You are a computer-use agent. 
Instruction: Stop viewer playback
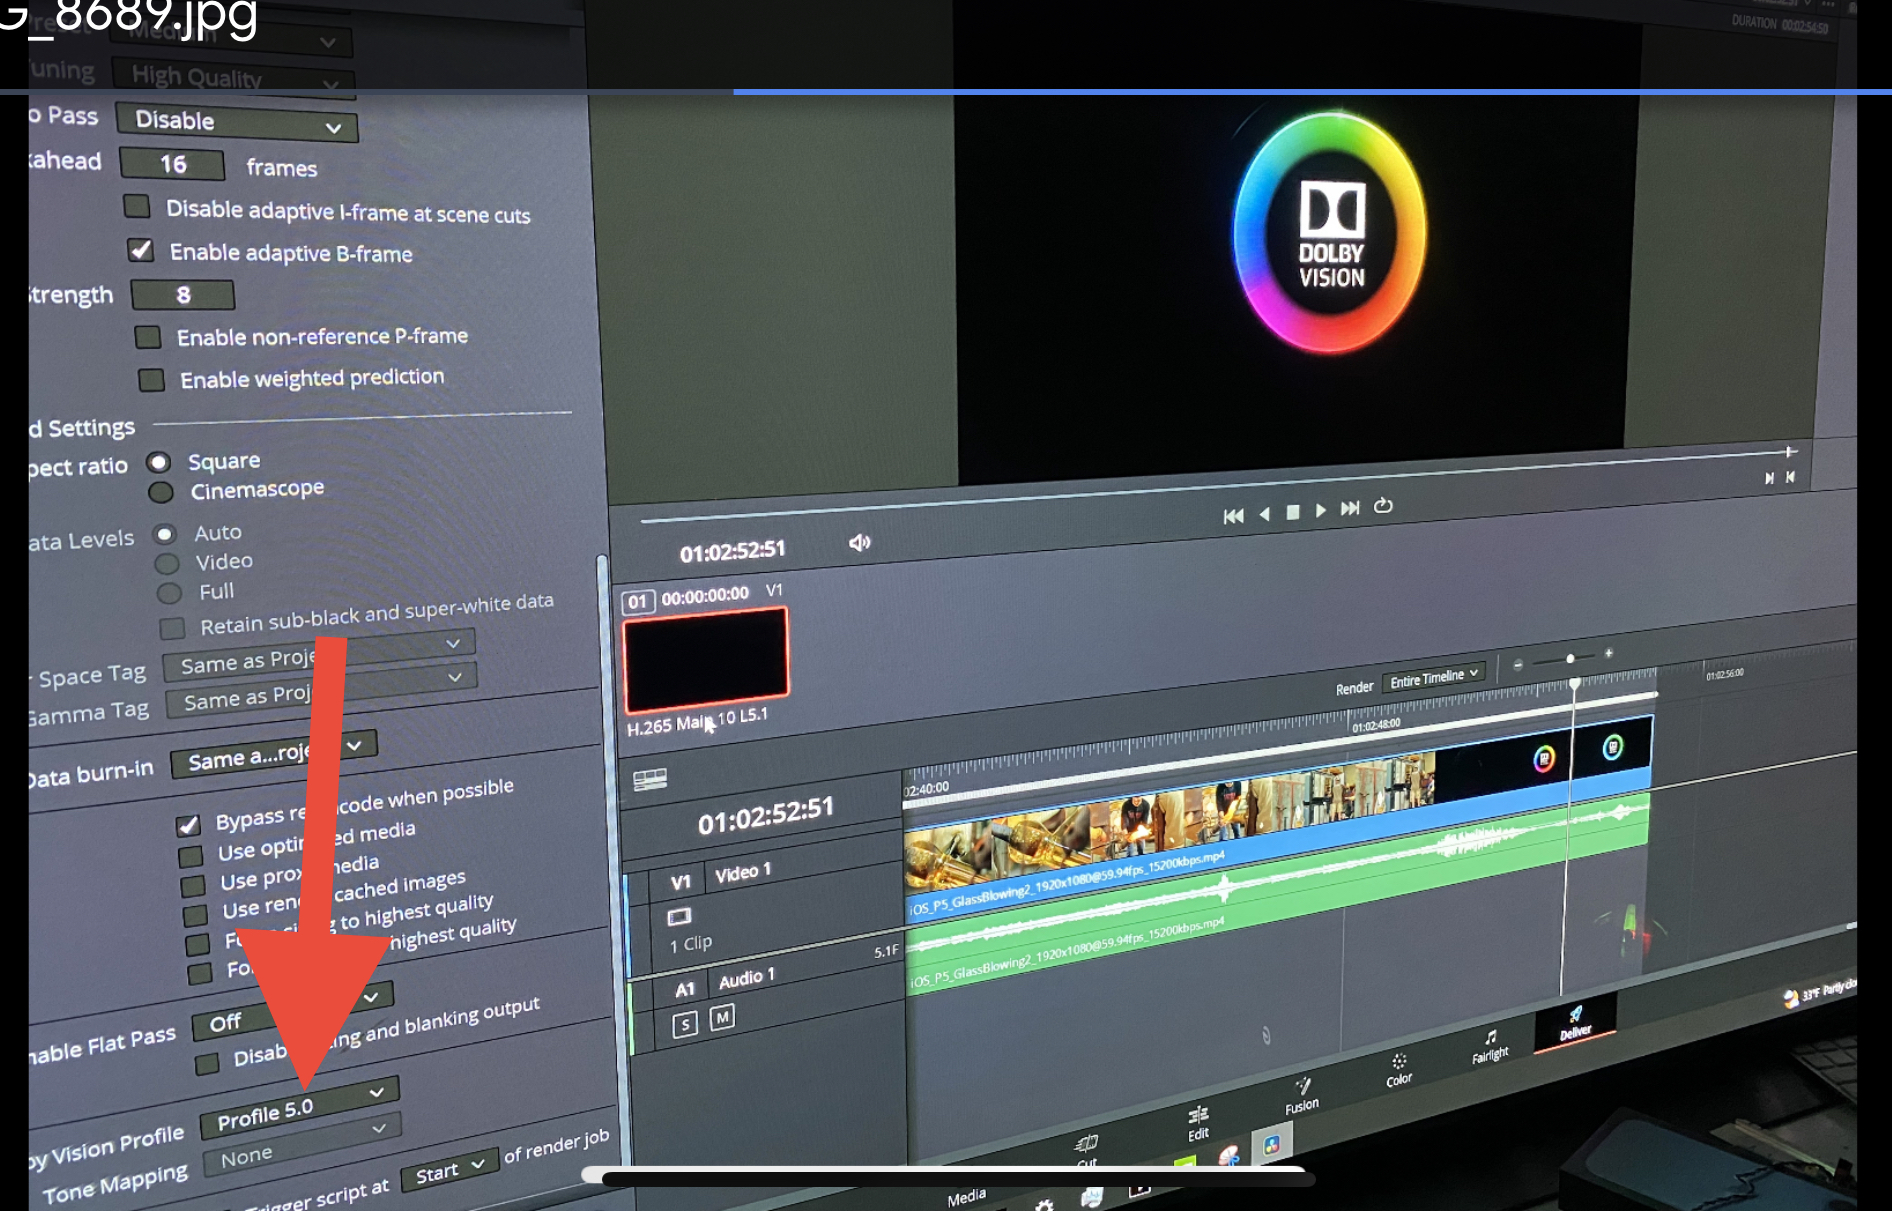1292,512
